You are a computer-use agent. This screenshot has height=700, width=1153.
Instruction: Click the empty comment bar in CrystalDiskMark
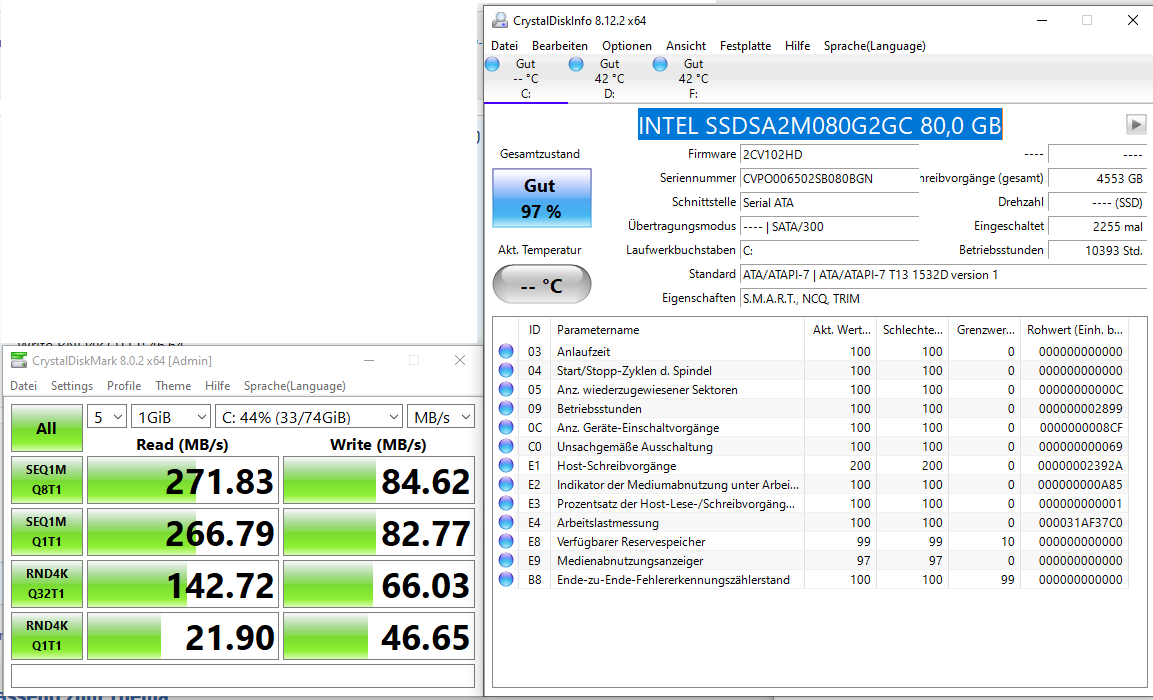(x=243, y=676)
